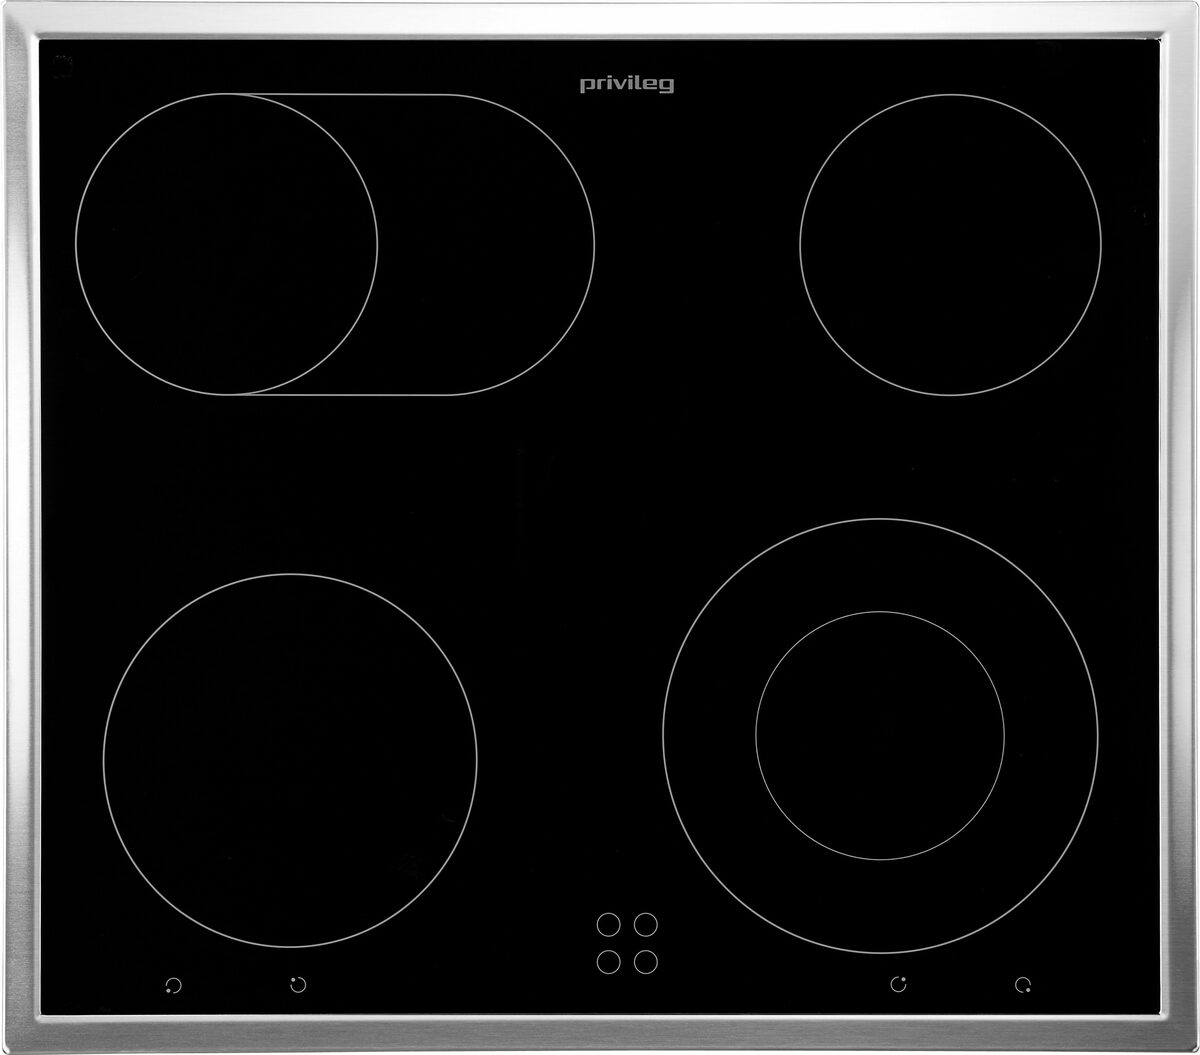Tap the round part of the top-left cooking zone
This screenshot has height=1055, width=1200.
click(x=226, y=244)
